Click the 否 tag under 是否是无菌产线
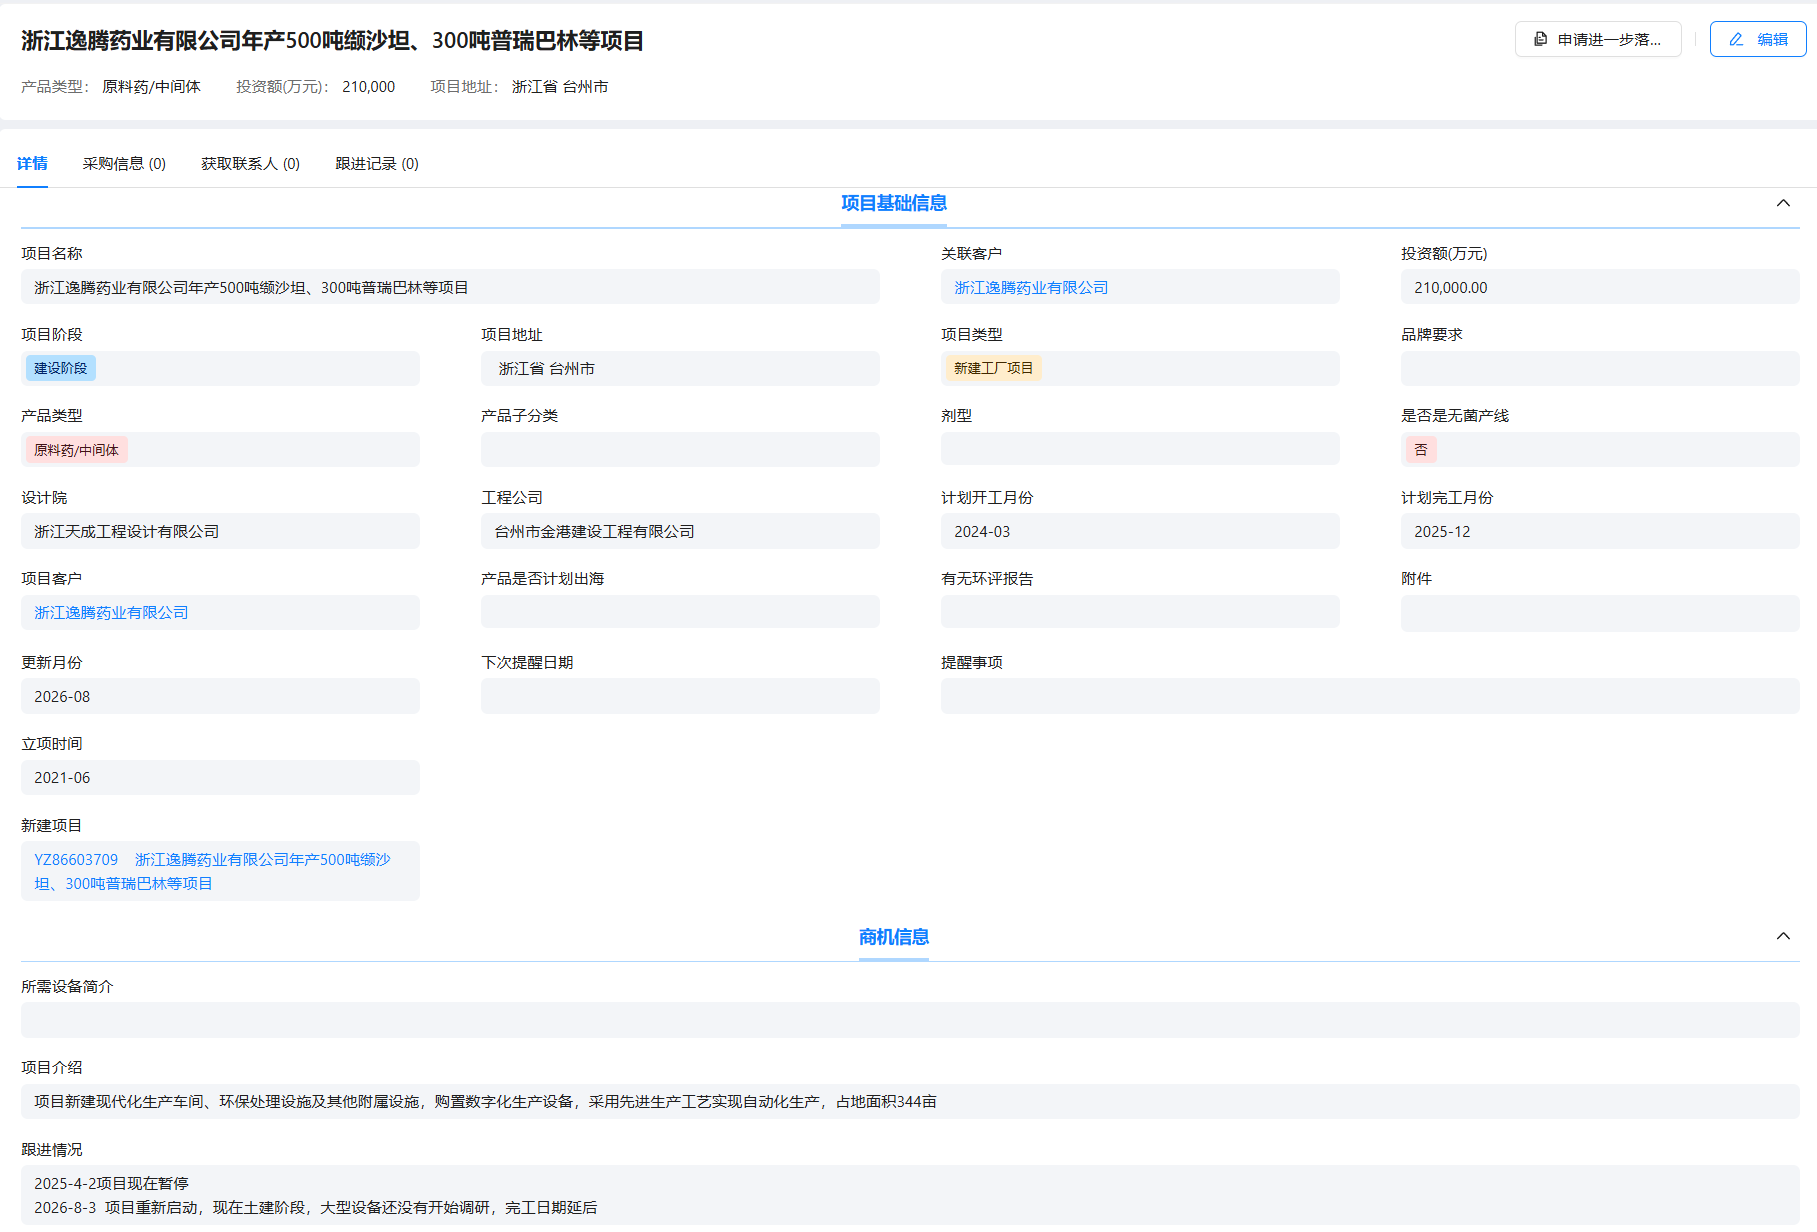This screenshot has width=1817, height=1232. click(1421, 450)
